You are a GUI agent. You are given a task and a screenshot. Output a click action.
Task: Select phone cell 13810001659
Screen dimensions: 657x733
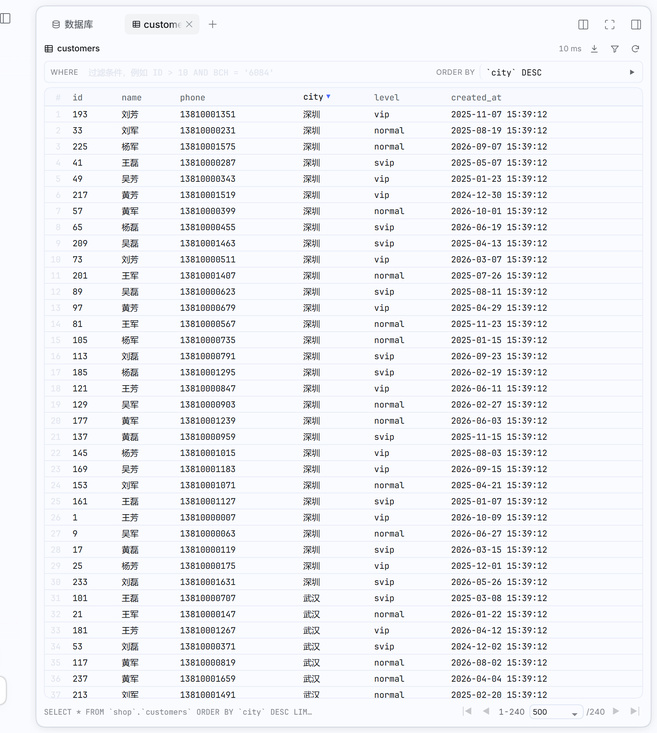[208, 679]
